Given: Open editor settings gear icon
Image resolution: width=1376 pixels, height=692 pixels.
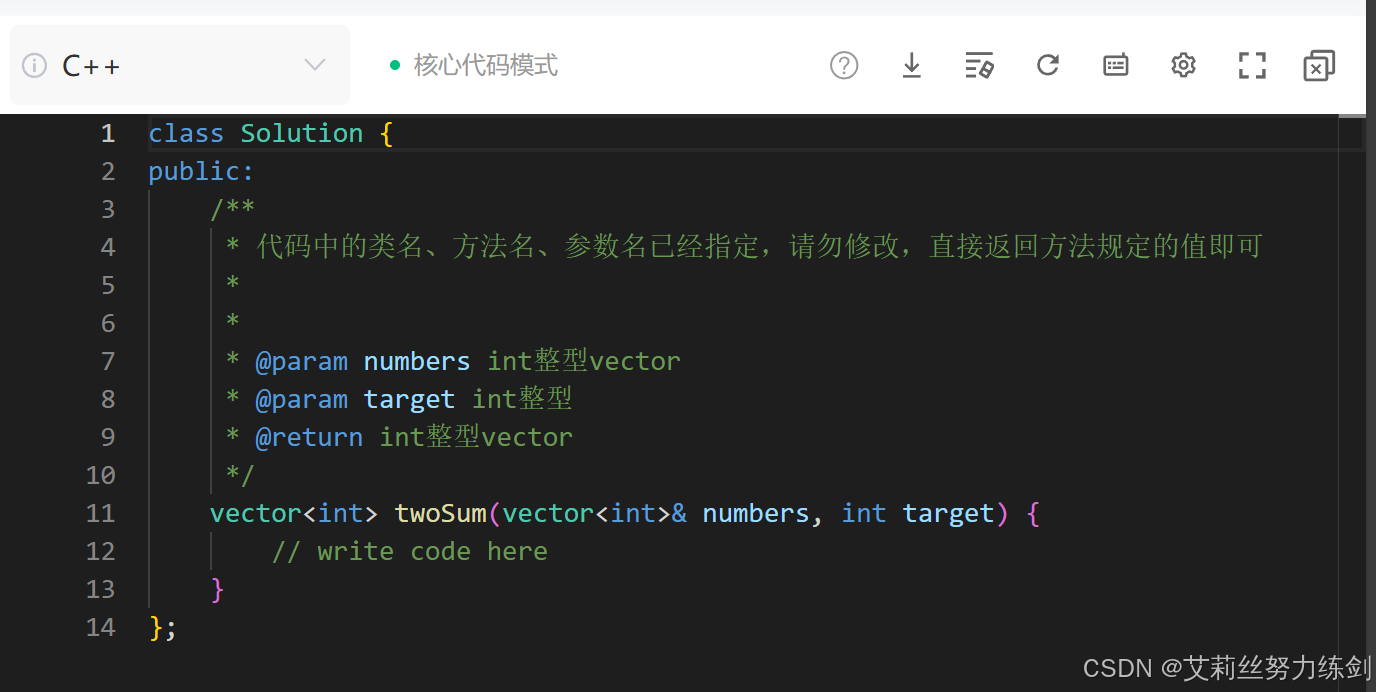Looking at the screenshot, I should click(x=1183, y=66).
